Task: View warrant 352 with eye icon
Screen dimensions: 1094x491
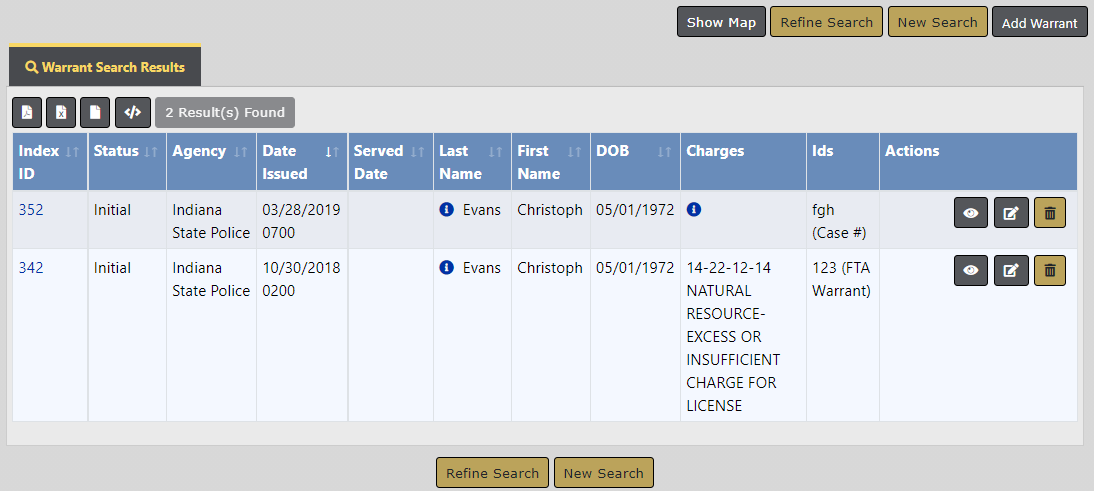Action: [x=971, y=213]
